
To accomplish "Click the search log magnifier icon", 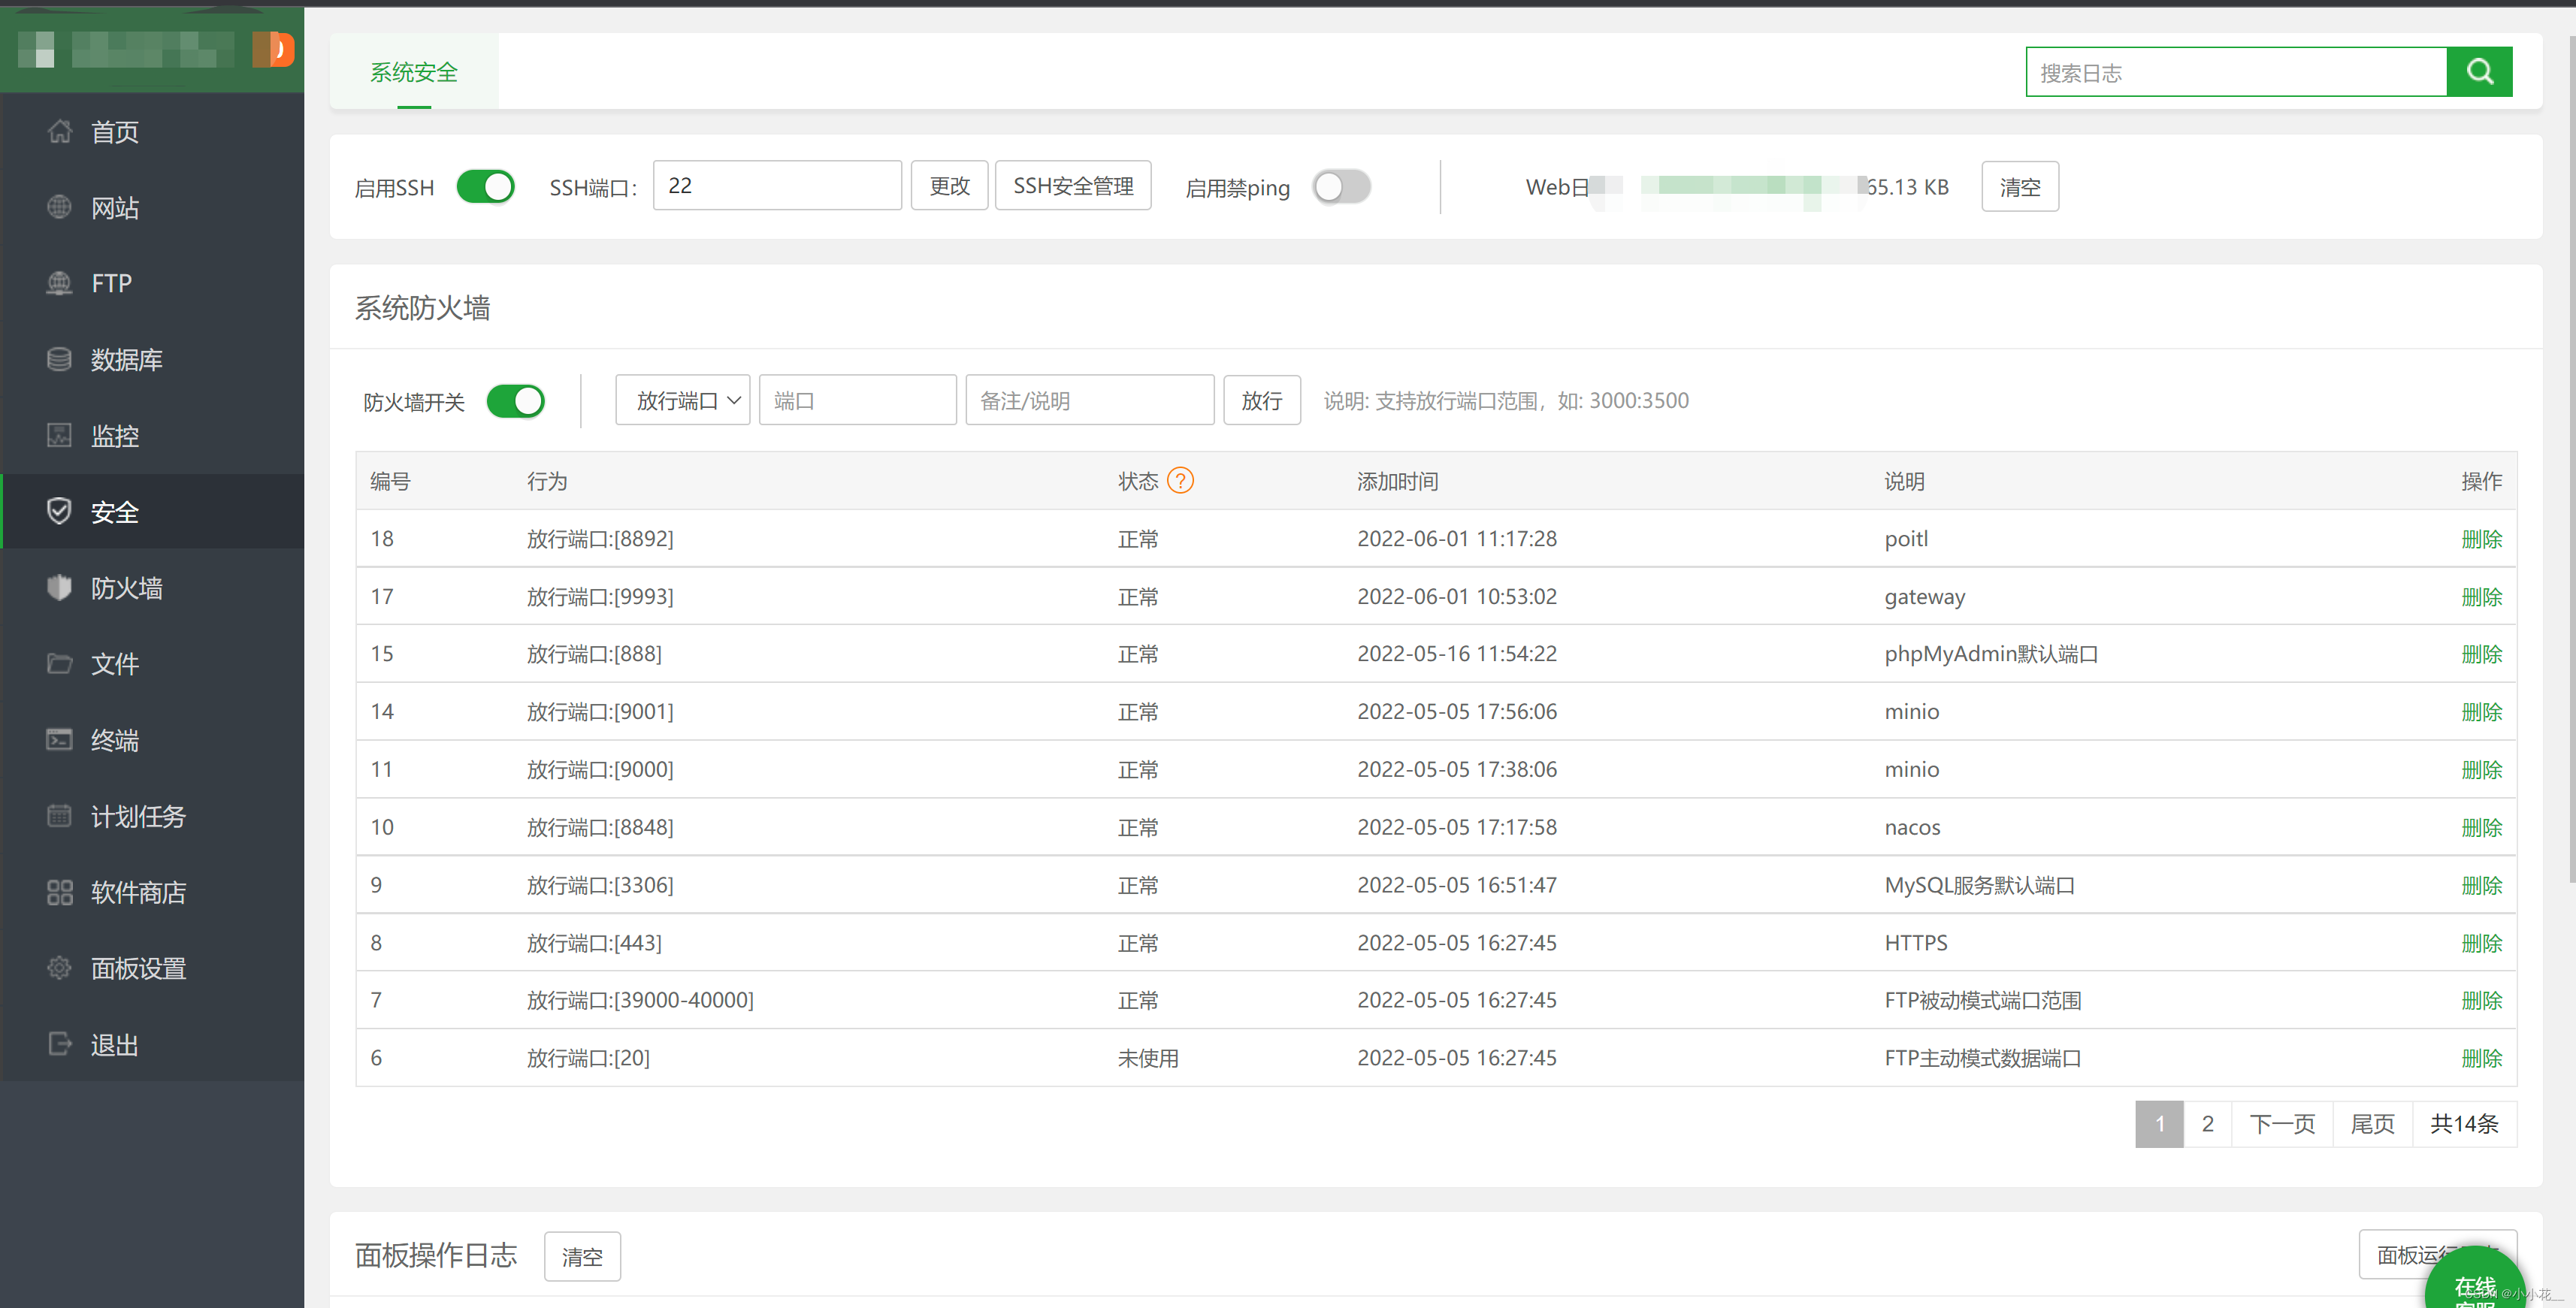I will pyautogui.click(x=2478, y=72).
